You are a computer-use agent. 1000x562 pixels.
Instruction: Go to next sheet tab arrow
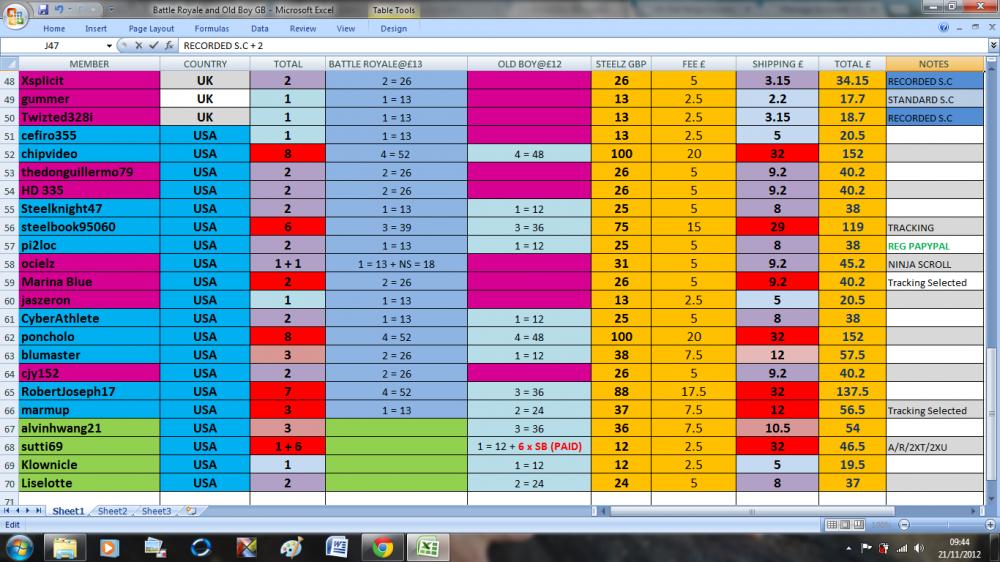pos(27,511)
